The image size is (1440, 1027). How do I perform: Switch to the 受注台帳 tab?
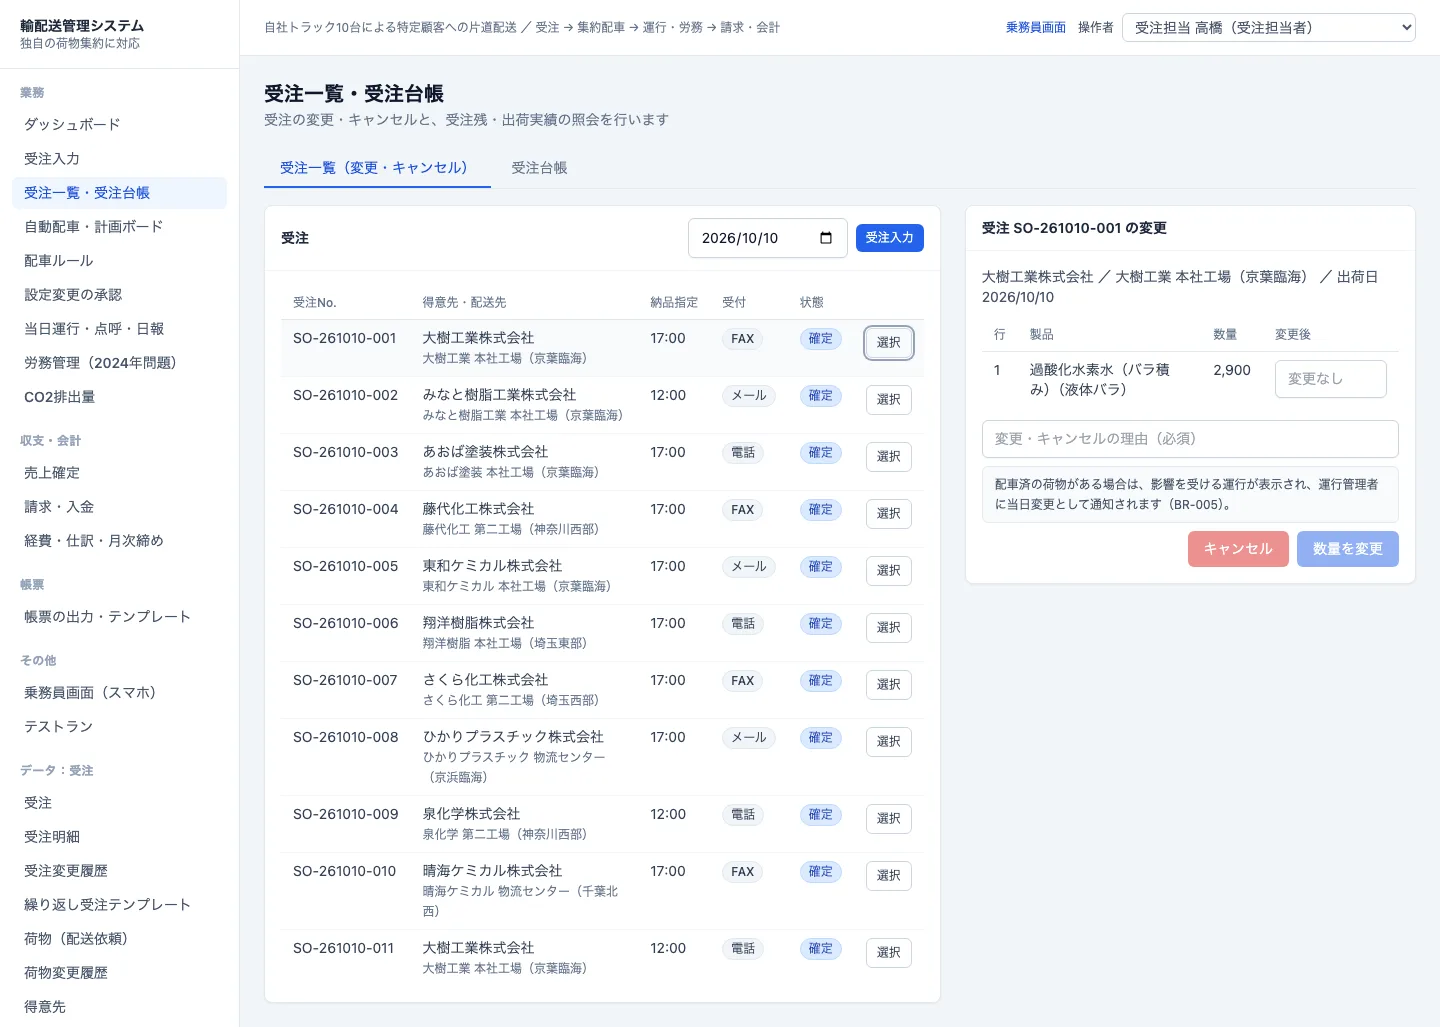(539, 168)
